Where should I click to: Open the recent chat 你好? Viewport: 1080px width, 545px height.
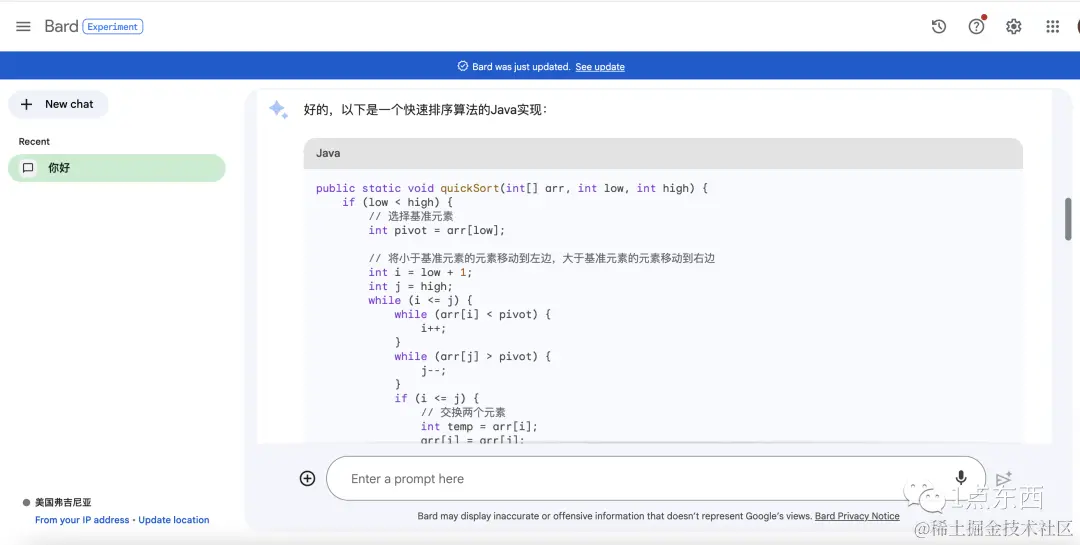116,167
